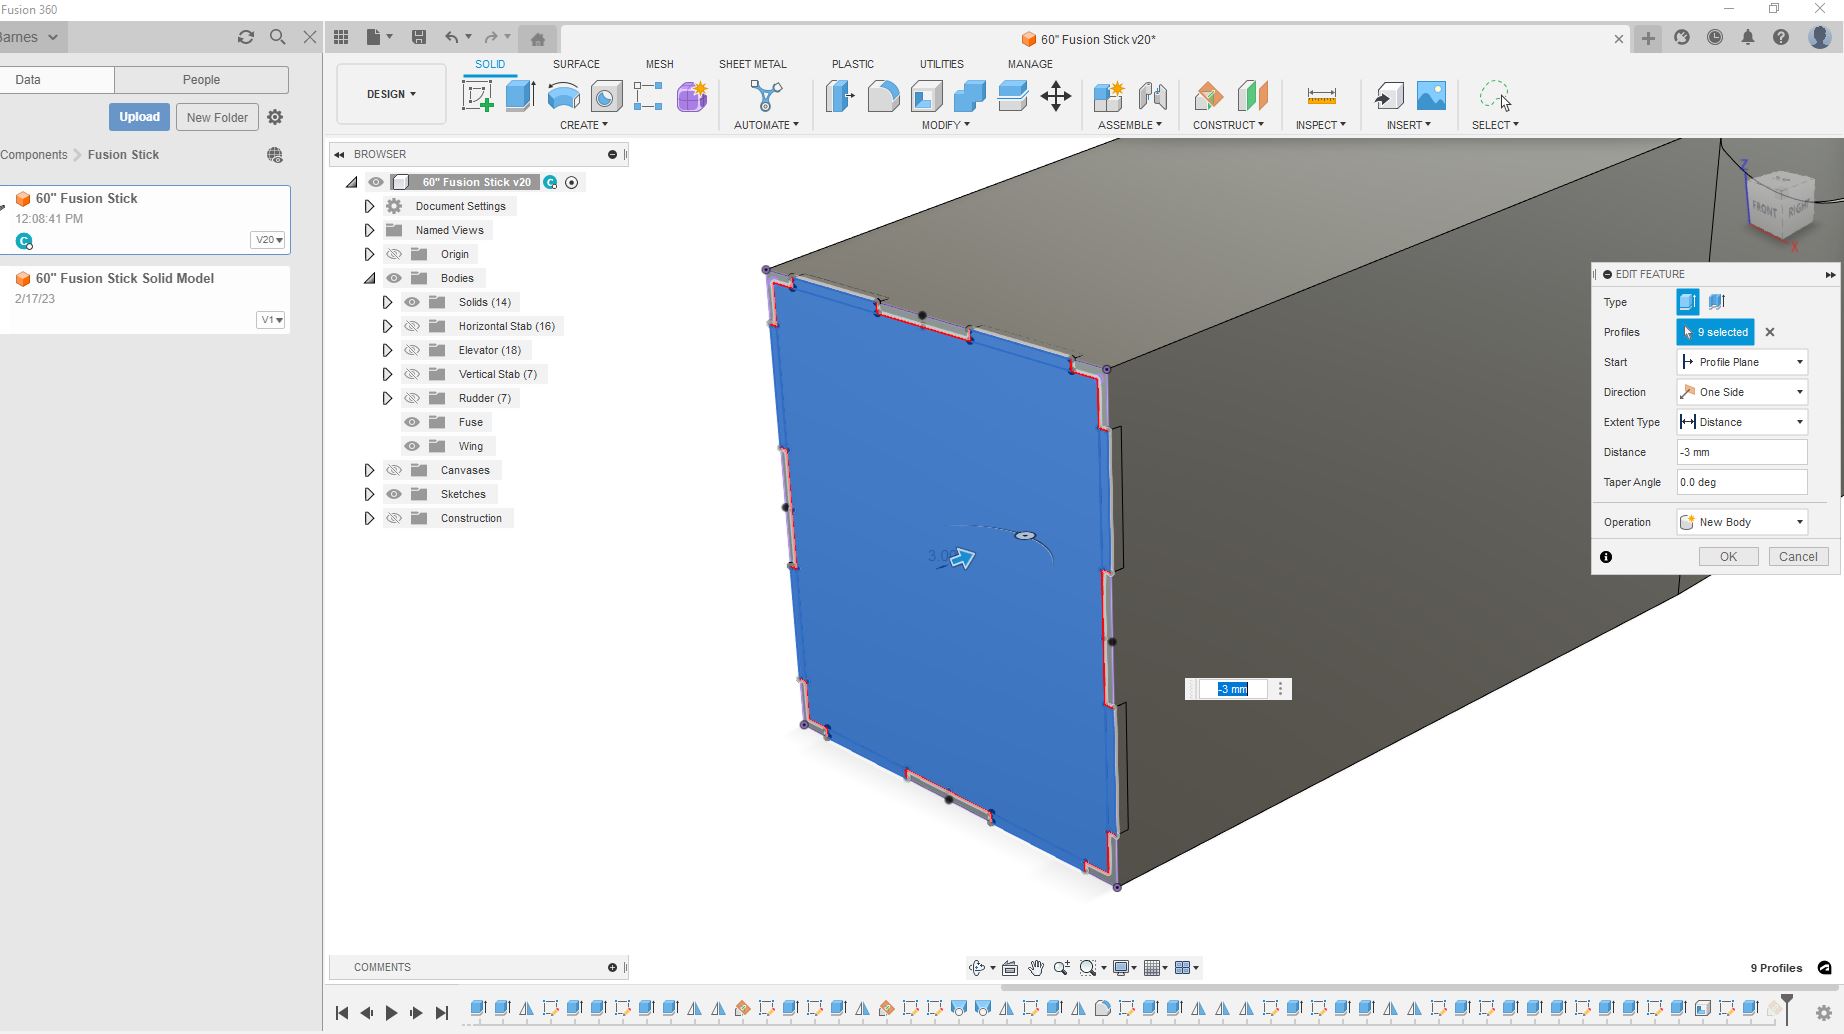Click the Taper Angle input field
The height and width of the screenshot is (1034, 1844).
pos(1741,482)
